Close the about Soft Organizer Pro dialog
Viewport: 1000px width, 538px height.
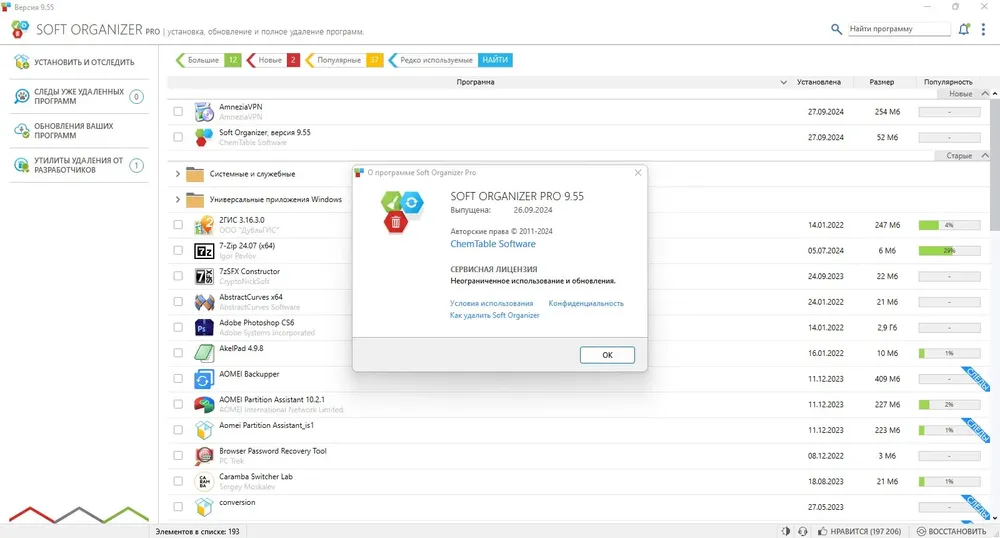click(x=638, y=173)
